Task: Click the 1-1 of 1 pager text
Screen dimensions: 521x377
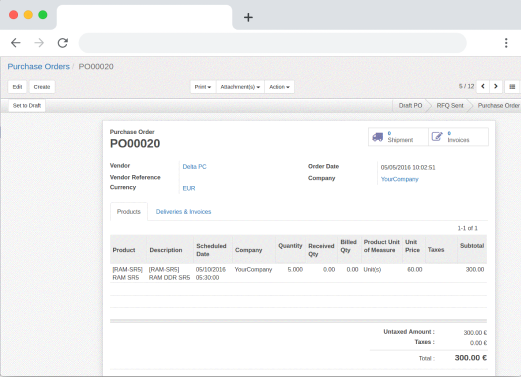Action: tap(467, 228)
